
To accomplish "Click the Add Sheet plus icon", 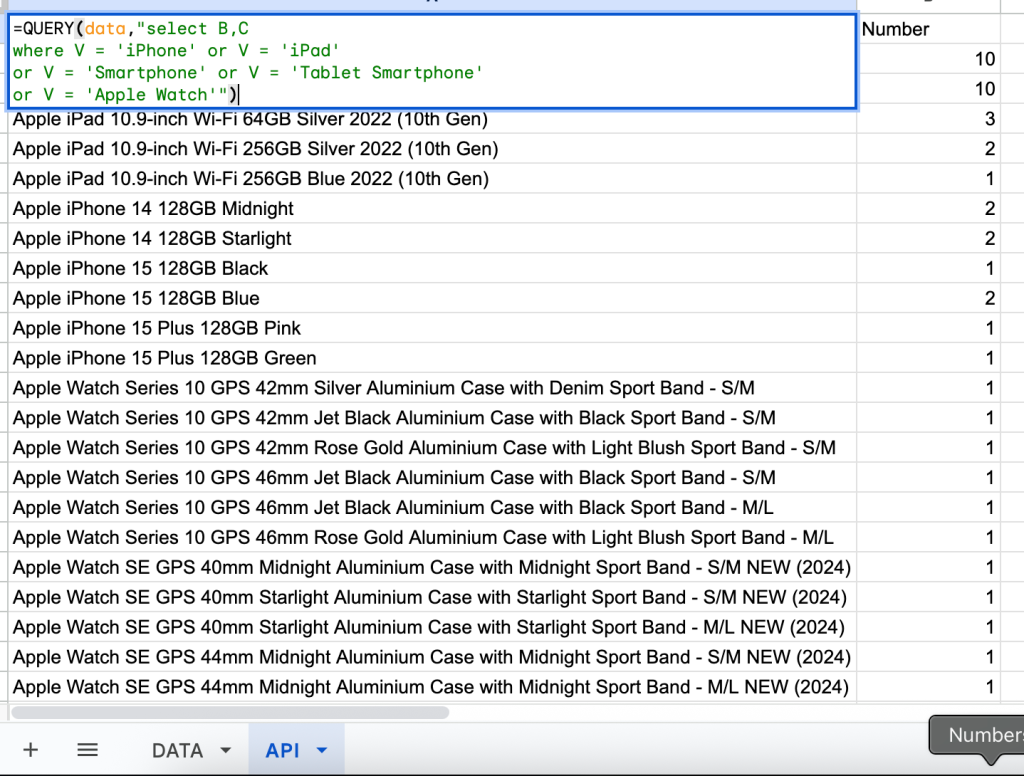I will click(x=30, y=750).
